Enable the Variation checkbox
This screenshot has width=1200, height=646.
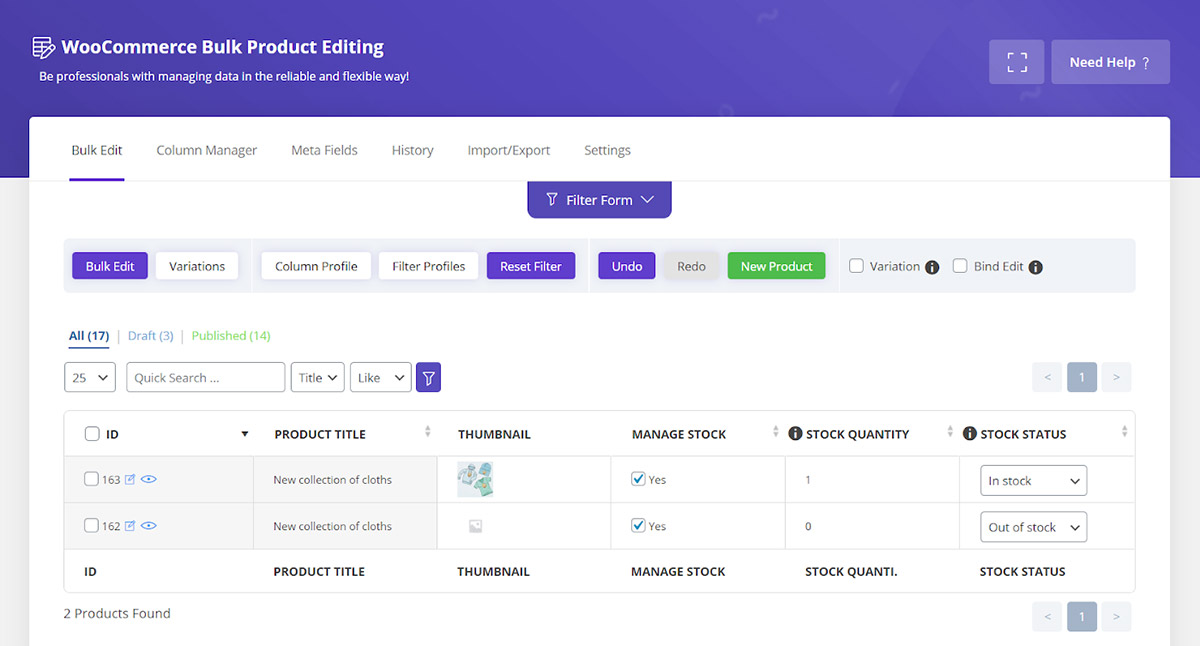(856, 266)
